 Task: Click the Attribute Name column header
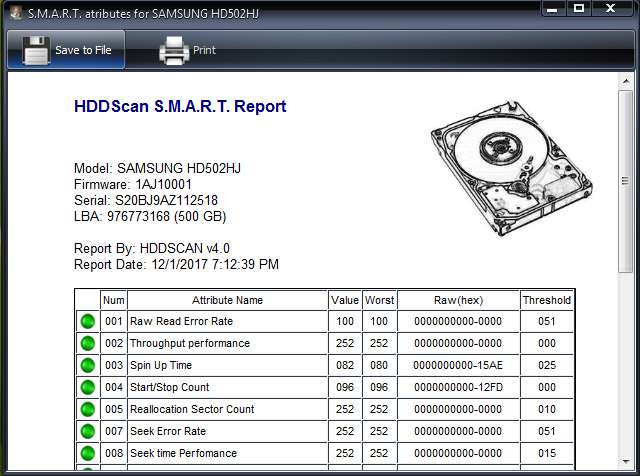[227, 300]
